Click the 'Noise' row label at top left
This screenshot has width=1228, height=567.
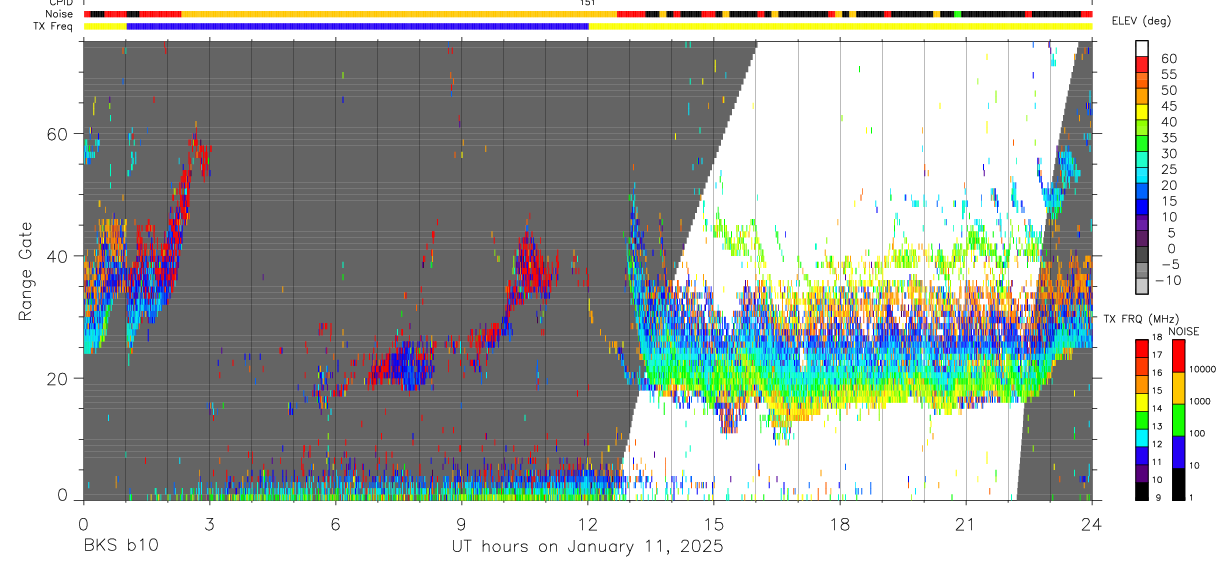[59, 14]
